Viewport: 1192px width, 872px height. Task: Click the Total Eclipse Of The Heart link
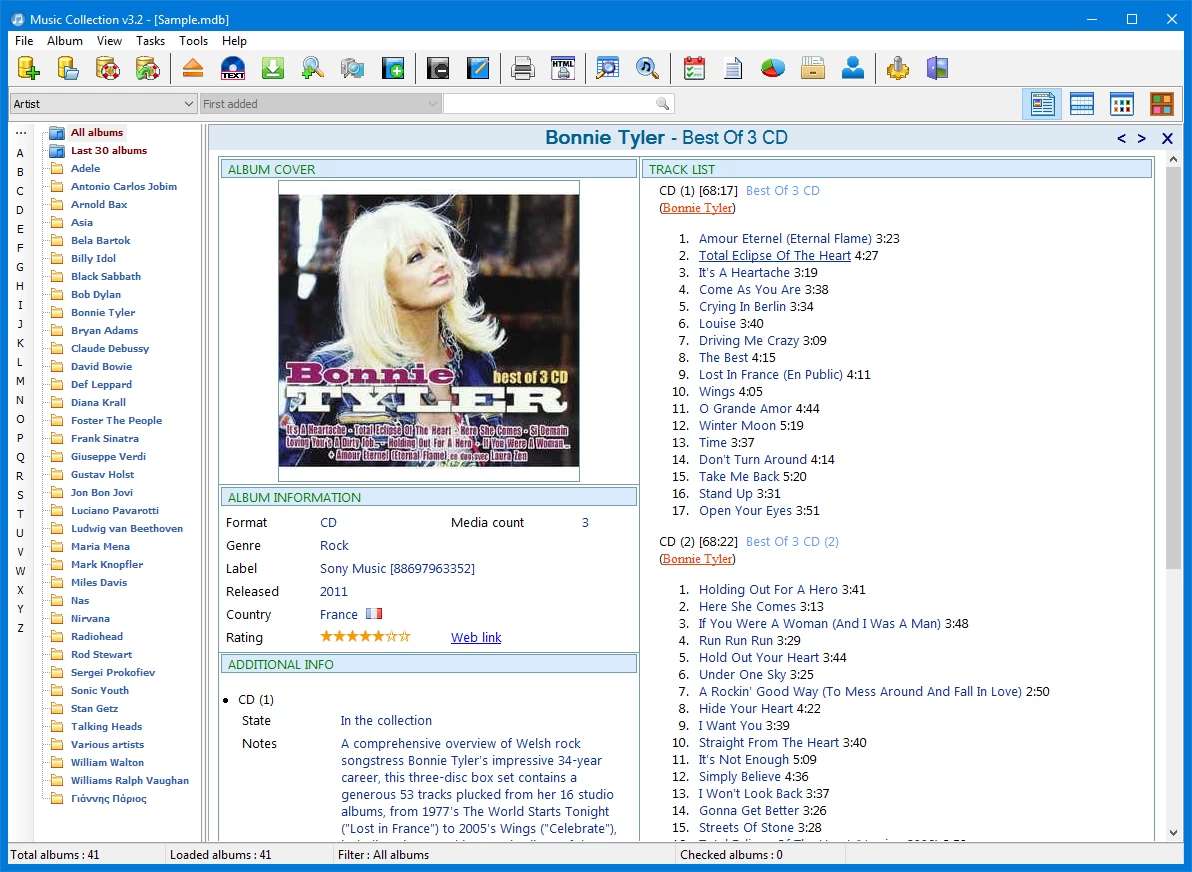click(x=775, y=255)
